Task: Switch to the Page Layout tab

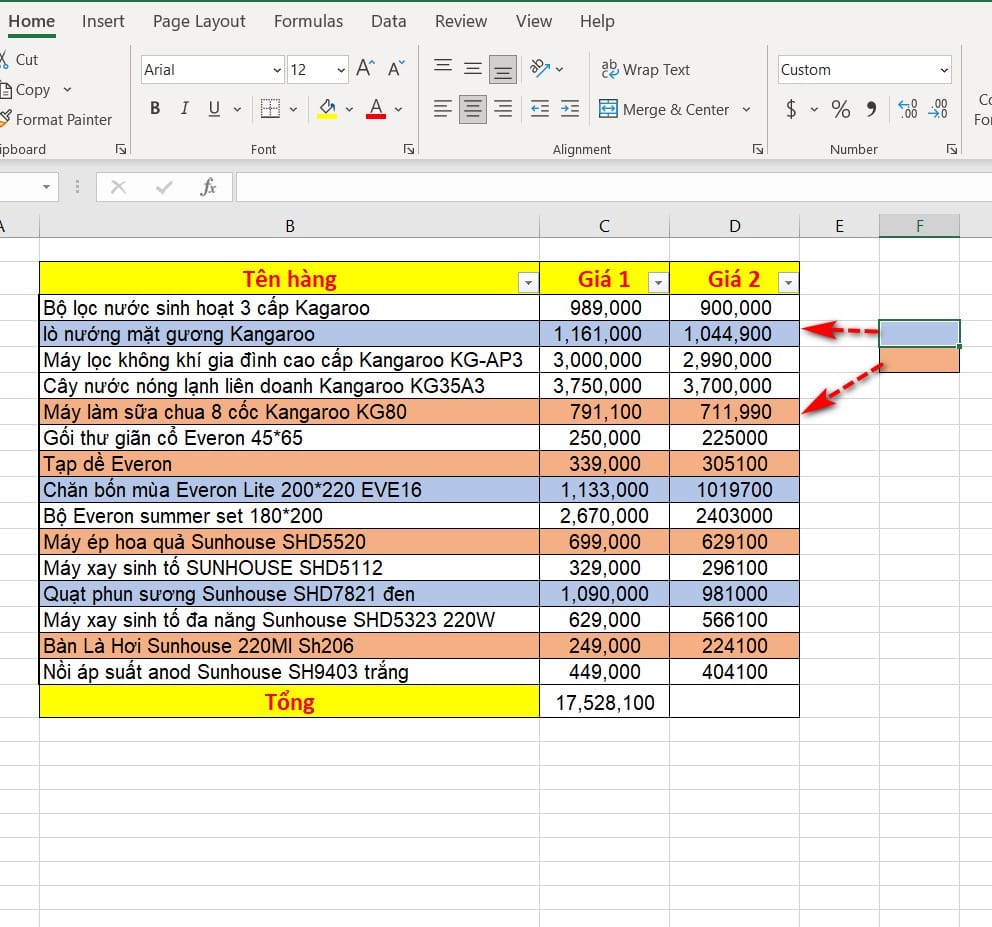Action: (x=199, y=21)
